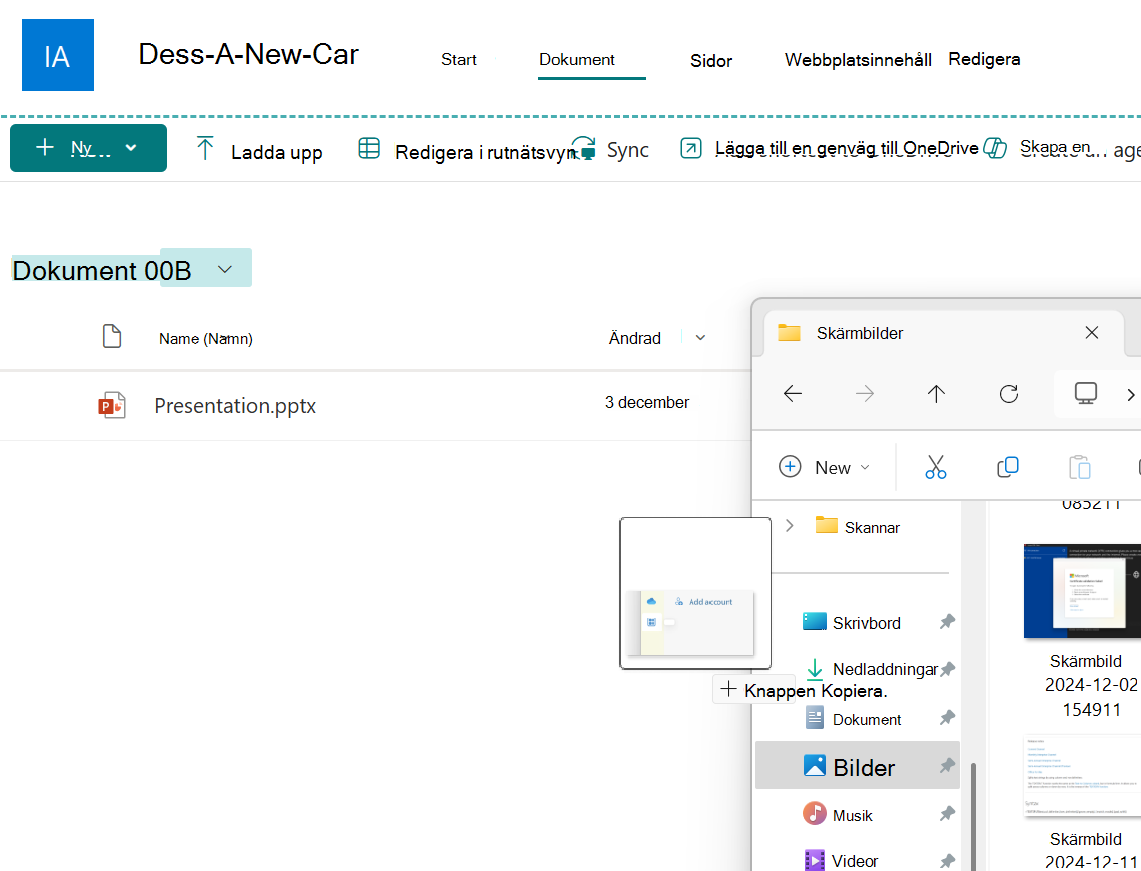Screen dimensions: 1141x871
Task: Click the Sync icon
Action: pyautogui.click(x=584, y=148)
